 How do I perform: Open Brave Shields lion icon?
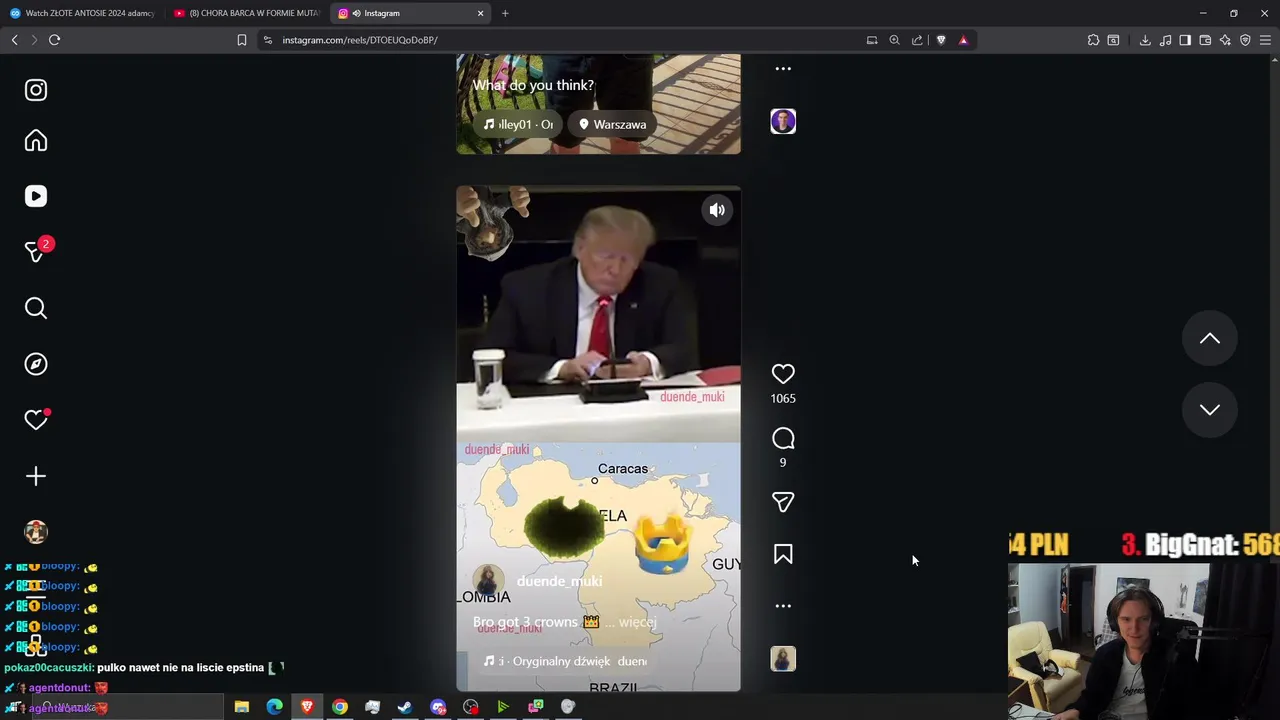[941, 40]
